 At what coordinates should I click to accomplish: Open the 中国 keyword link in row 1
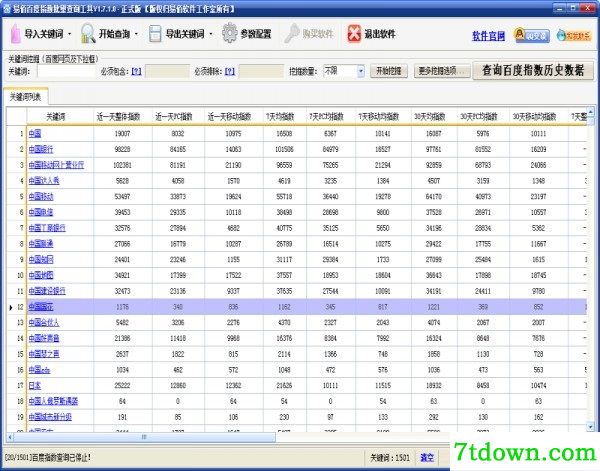[x=35, y=134]
